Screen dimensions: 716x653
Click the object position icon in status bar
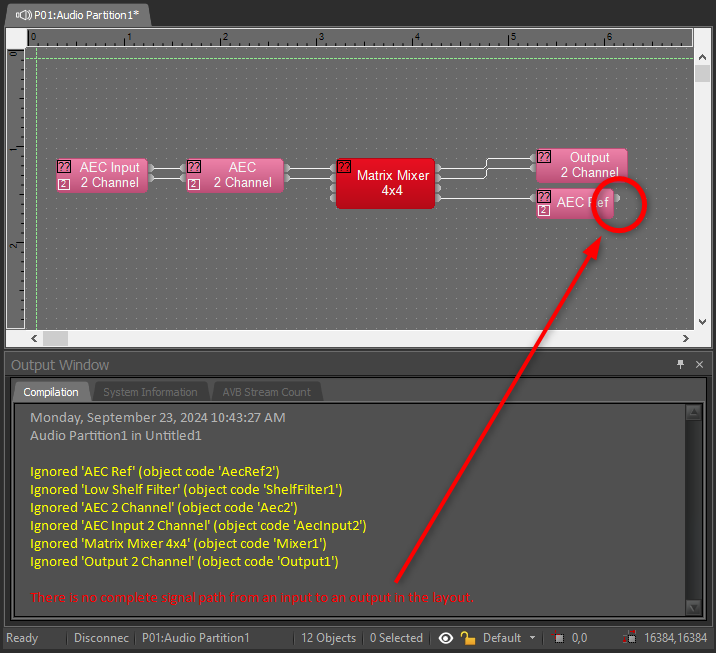560,638
